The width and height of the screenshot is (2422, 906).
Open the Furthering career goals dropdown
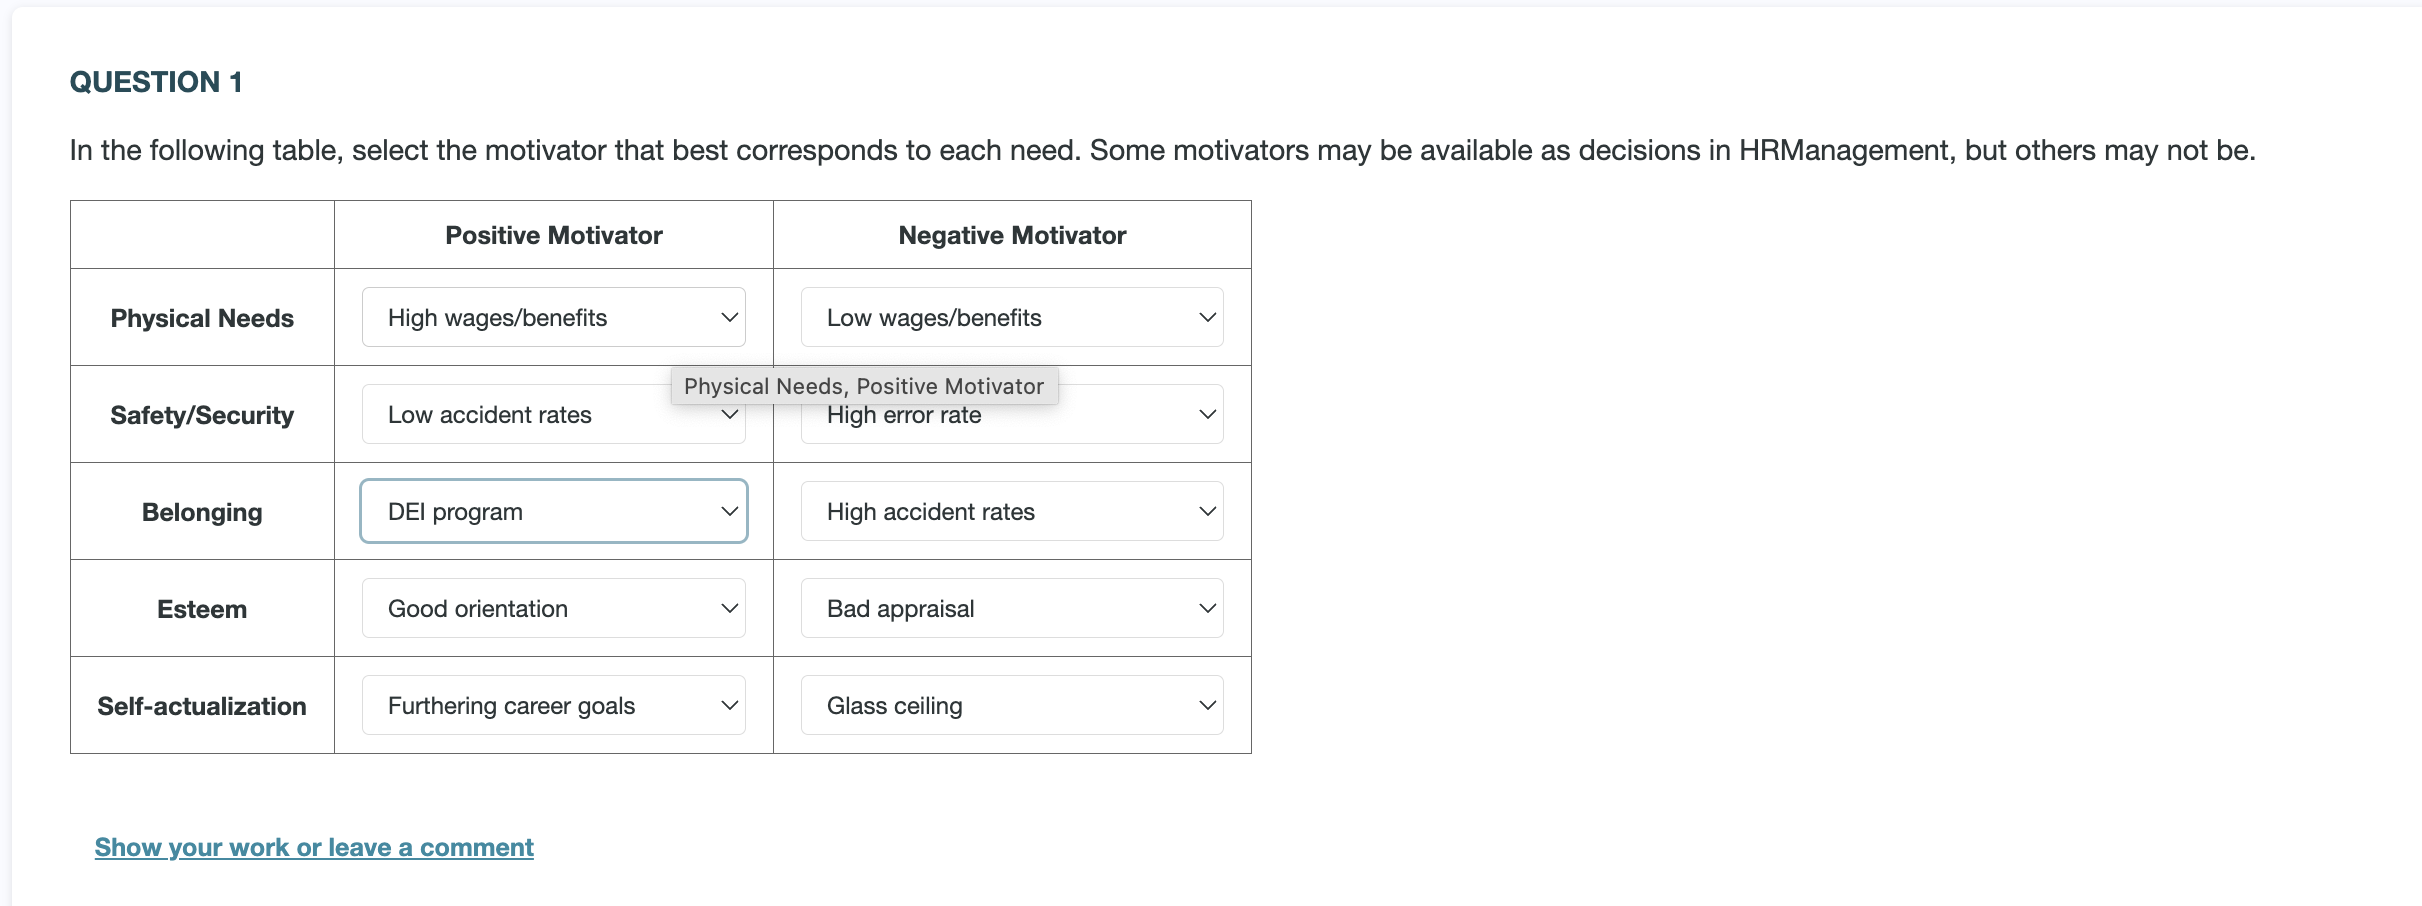[x=552, y=704]
